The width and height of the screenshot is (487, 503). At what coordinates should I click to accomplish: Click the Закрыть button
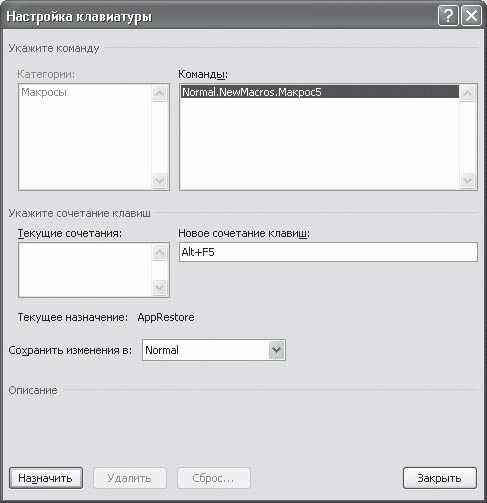[x=440, y=478]
